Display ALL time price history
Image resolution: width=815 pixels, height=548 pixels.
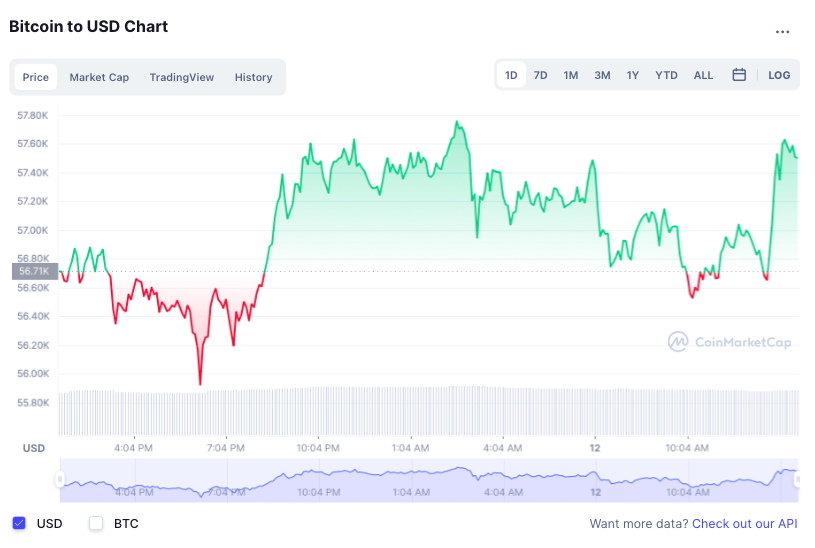pos(703,75)
